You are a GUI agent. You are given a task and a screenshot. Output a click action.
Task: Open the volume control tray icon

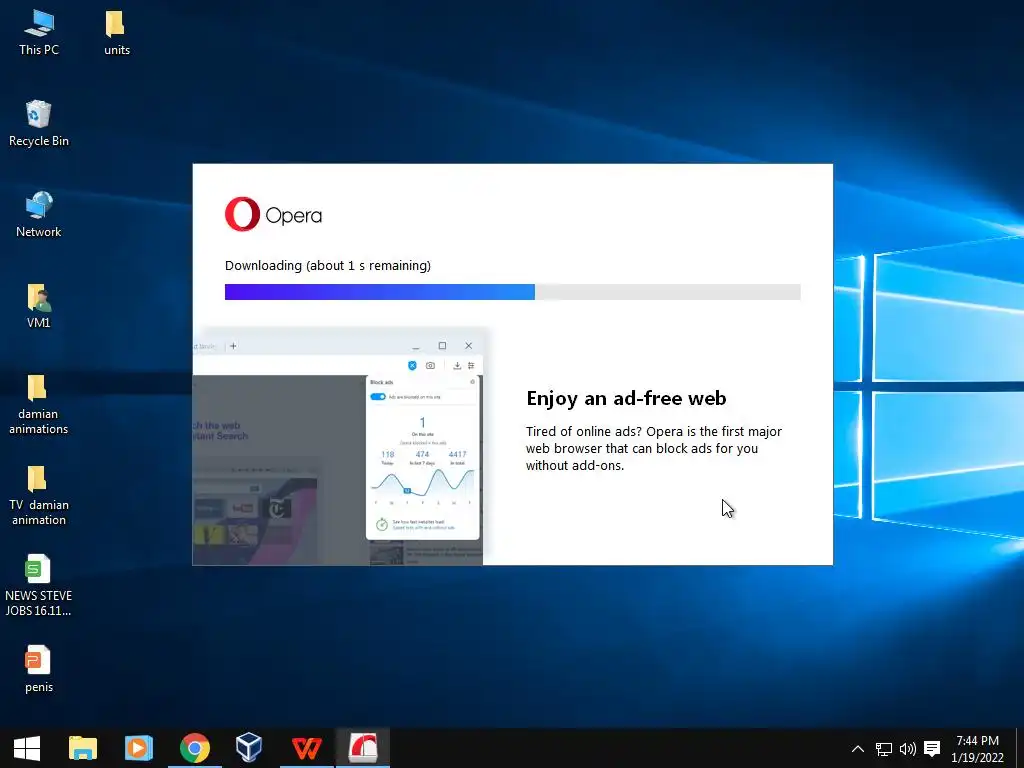(x=908, y=749)
